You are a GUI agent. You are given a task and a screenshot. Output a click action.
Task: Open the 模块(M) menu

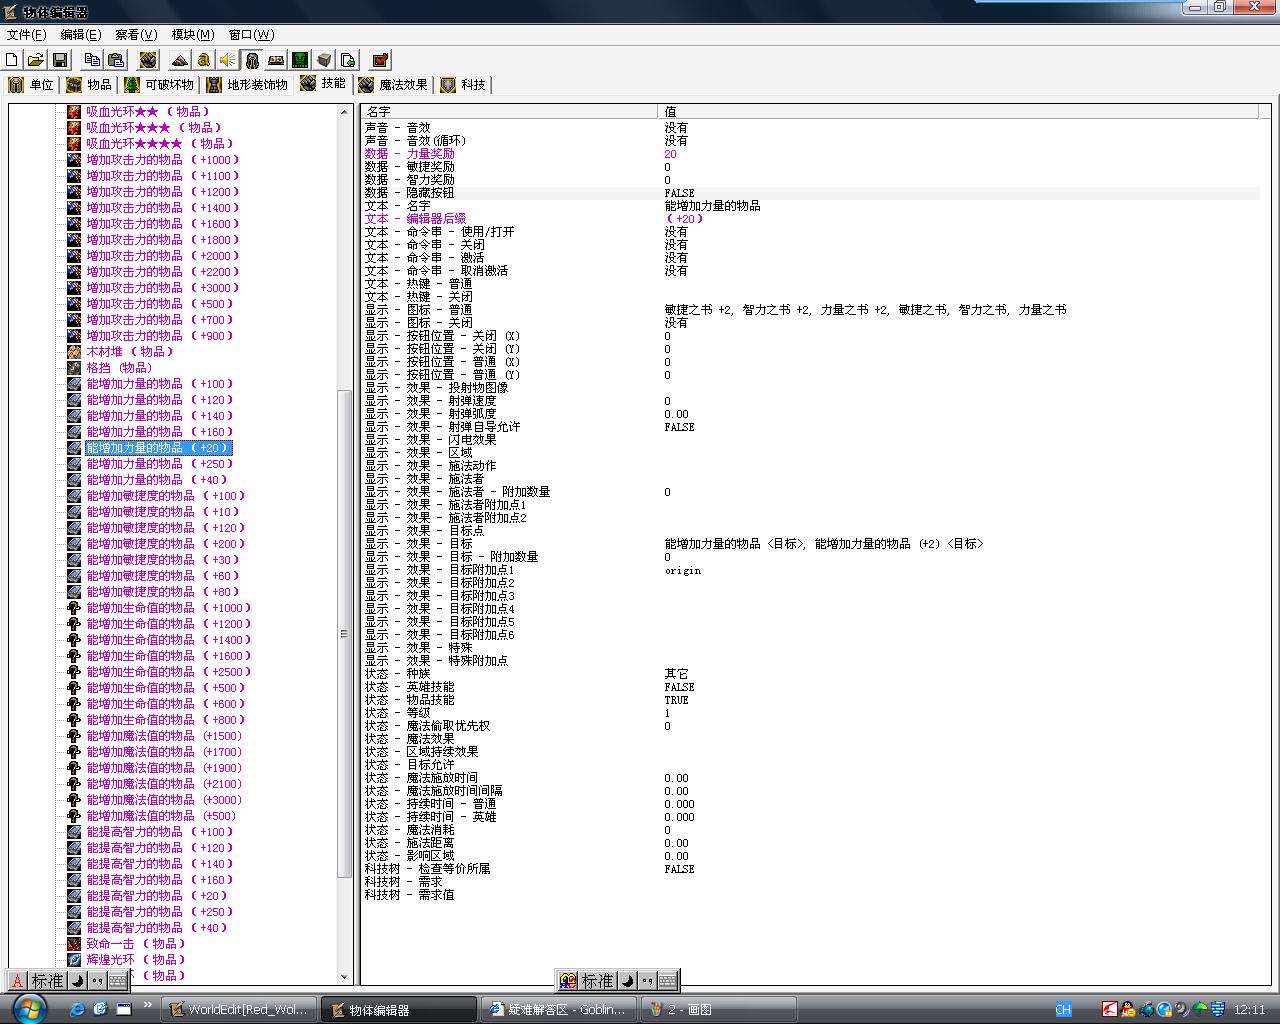[x=193, y=34]
